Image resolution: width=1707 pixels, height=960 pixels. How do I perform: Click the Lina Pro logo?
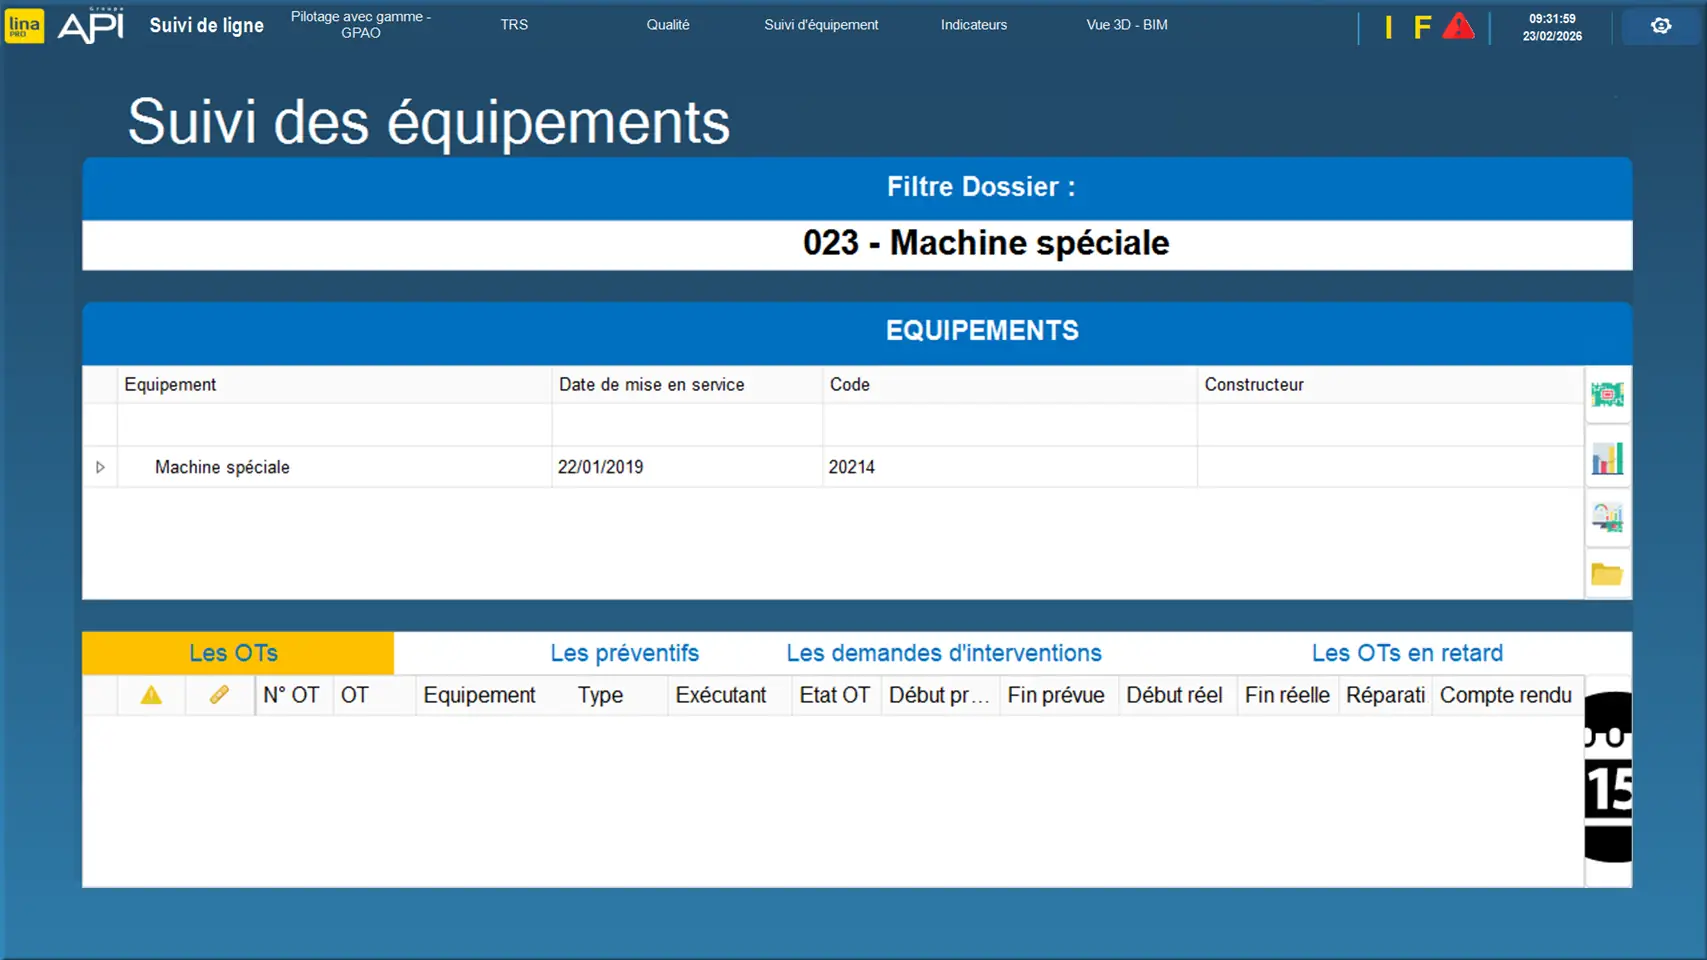(24, 26)
